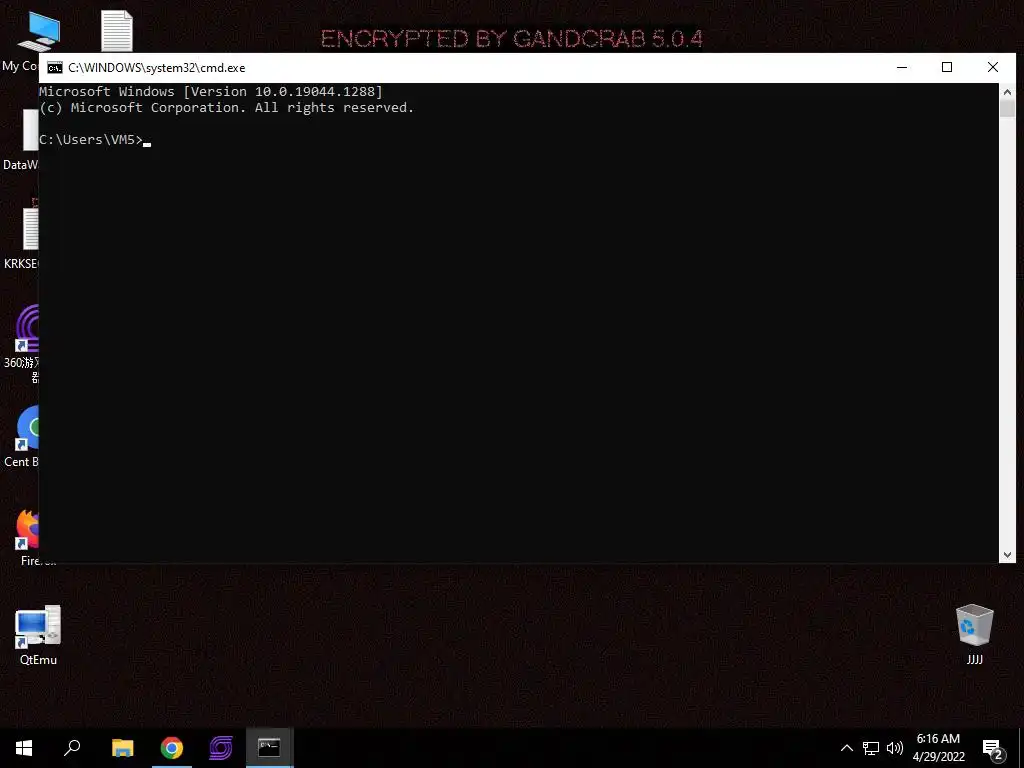Screen dimensions: 1024x768
Task: Open the cmd.exe title bar system icon
Action: (55, 68)
